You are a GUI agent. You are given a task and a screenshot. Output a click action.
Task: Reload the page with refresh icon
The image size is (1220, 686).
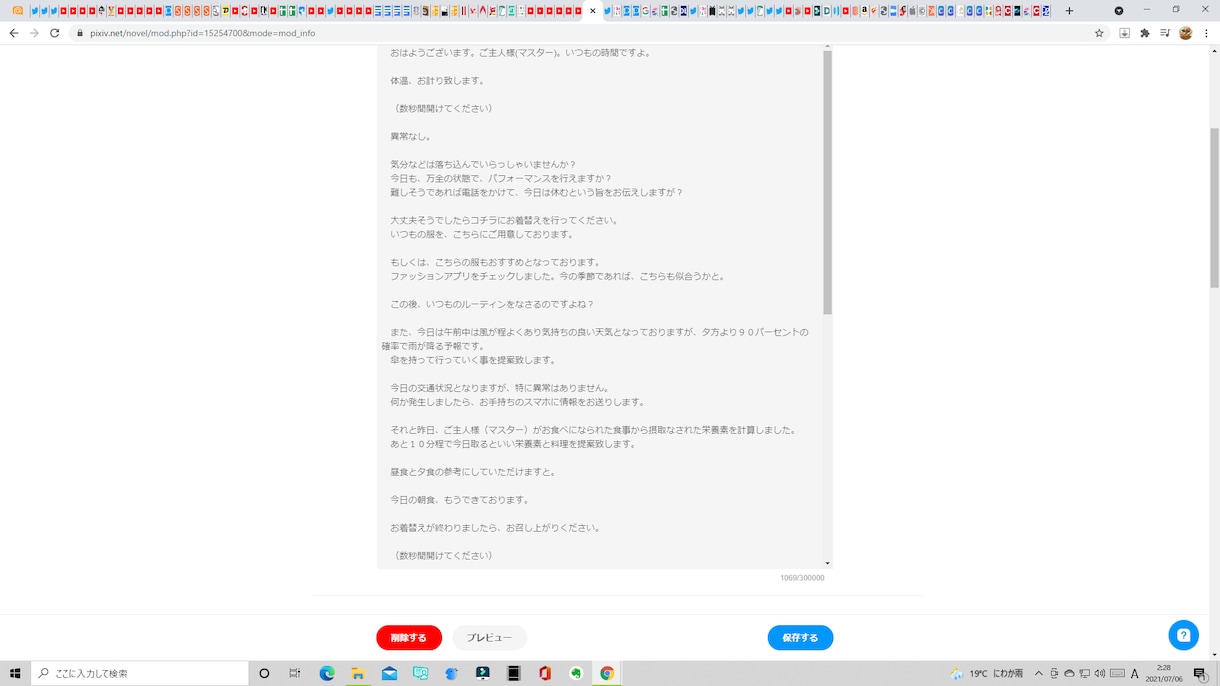[54, 33]
